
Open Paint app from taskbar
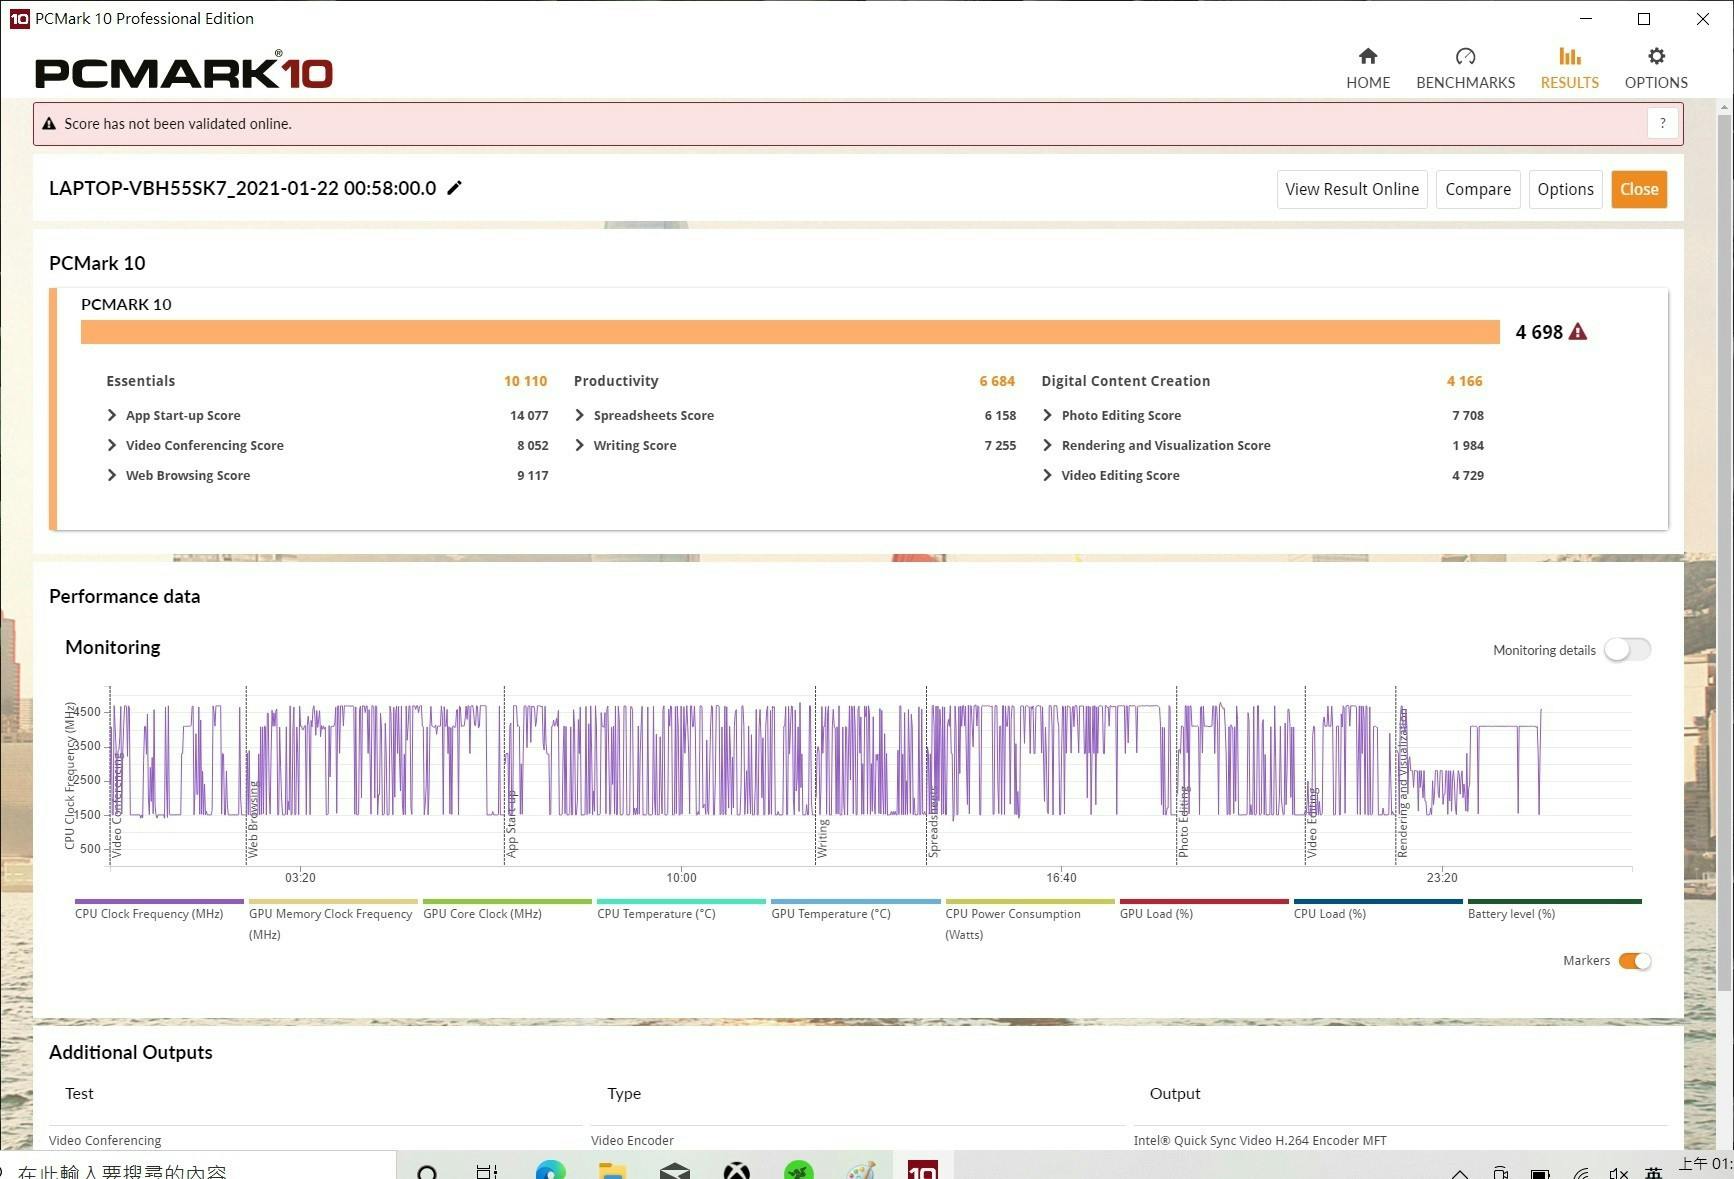860,1171
